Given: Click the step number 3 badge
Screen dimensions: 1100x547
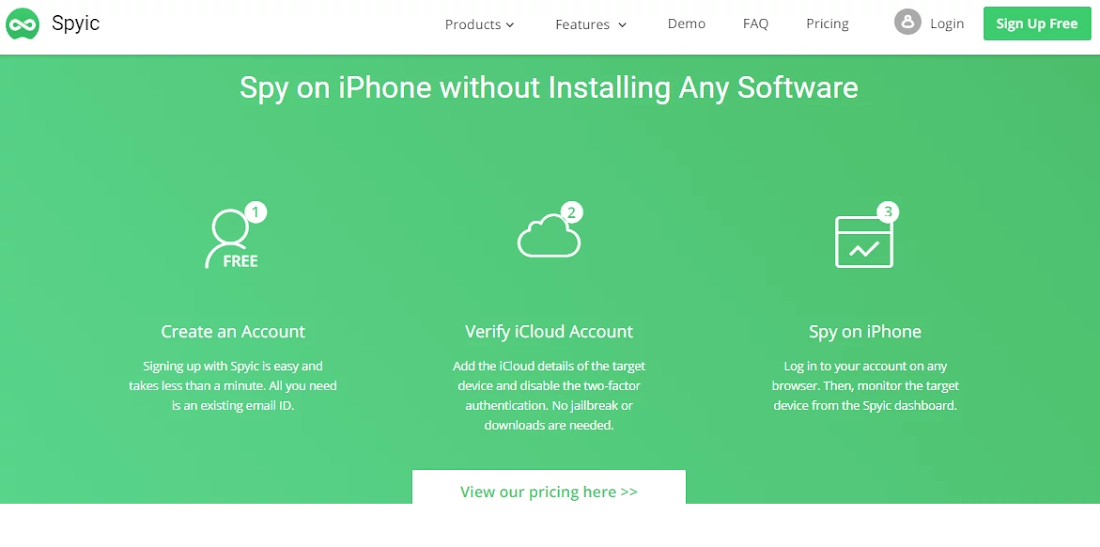Looking at the screenshot, I should 887,212.
